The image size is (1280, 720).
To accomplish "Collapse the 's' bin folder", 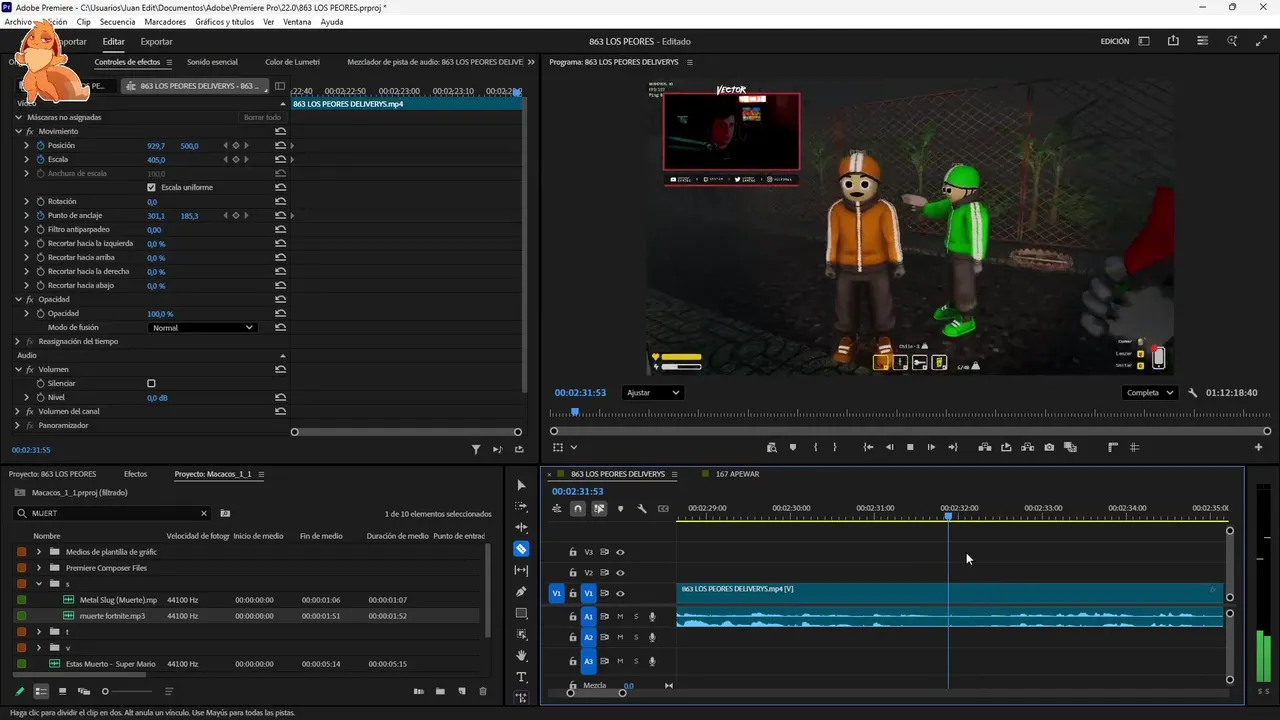I will (x=39, y=584).
